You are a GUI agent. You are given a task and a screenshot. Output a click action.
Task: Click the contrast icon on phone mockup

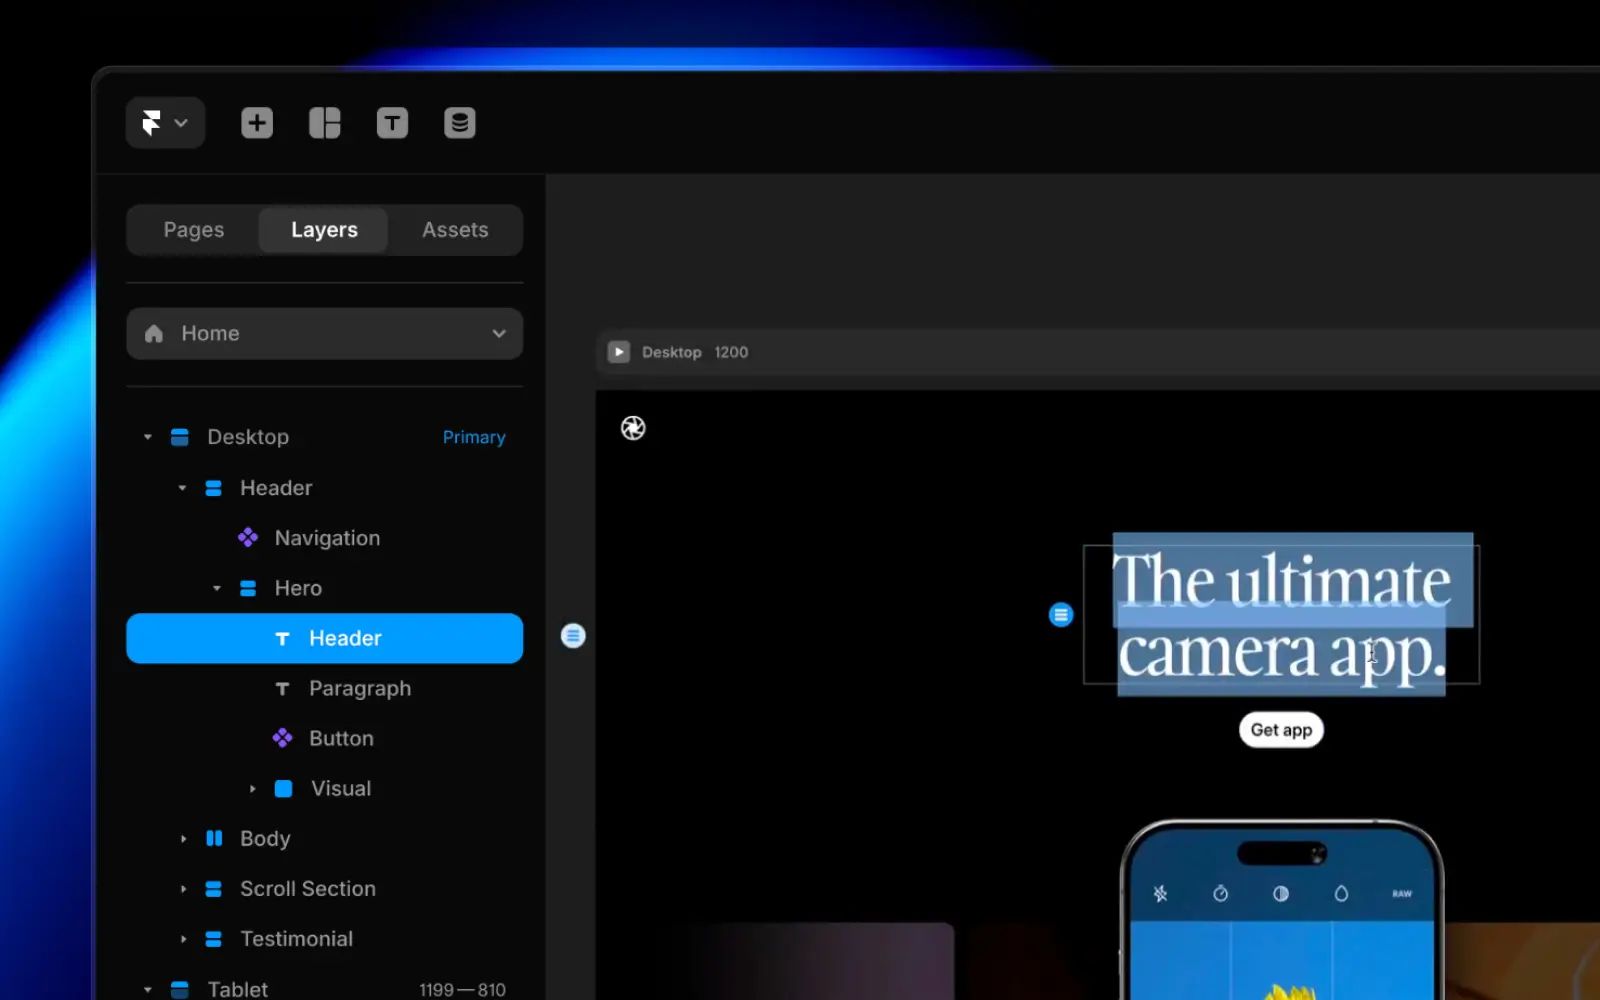1281,894
